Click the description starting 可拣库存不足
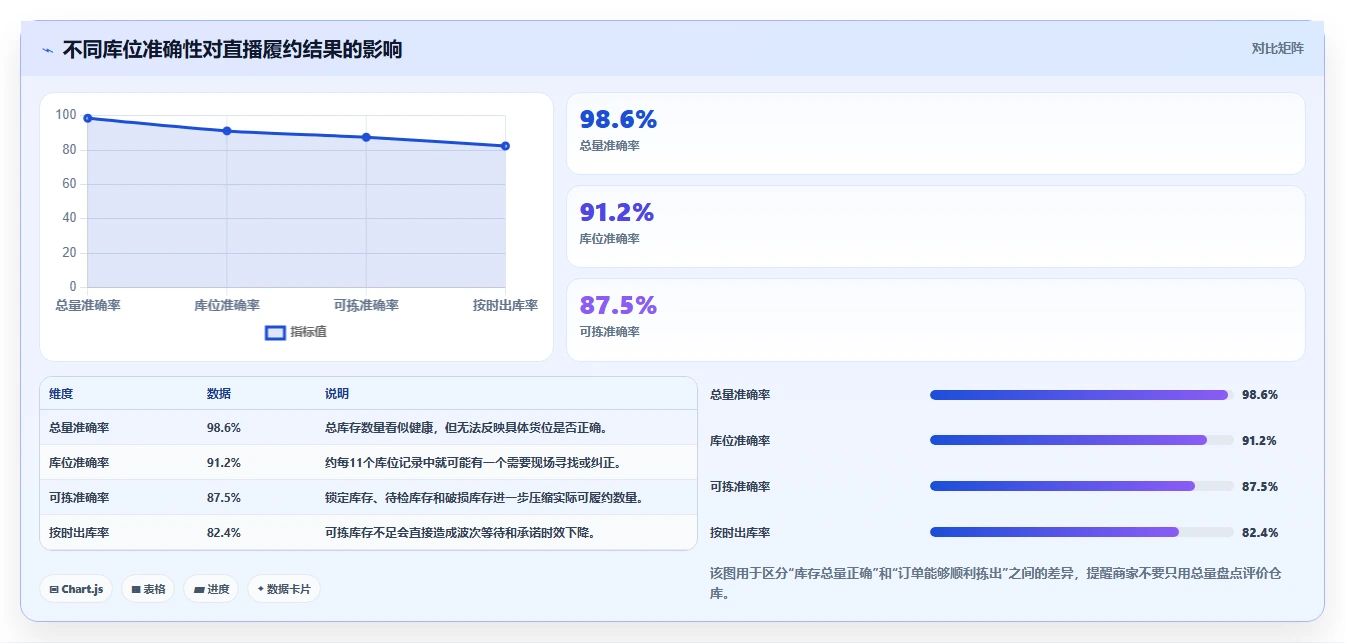 pyautogui.click(x=461, y=533)
